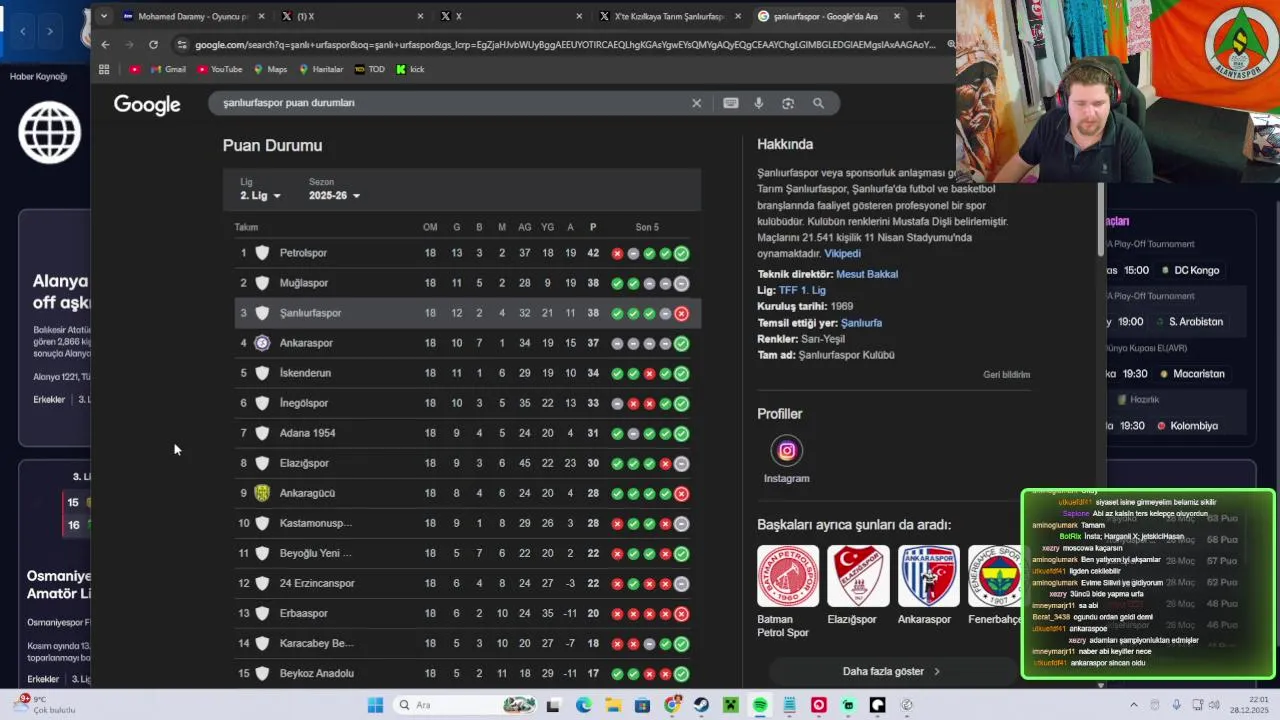
Task: Open Microsoft Edge from the taskbar
Action: pyautogui.click(x=584, y=705)
